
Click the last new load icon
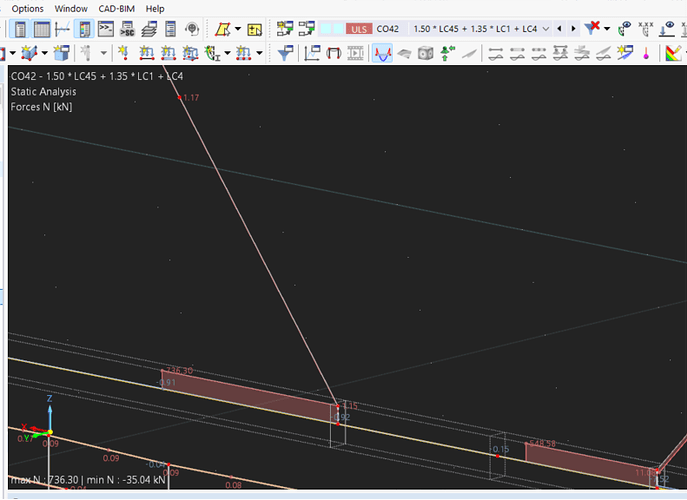click(x=244, y=53)
